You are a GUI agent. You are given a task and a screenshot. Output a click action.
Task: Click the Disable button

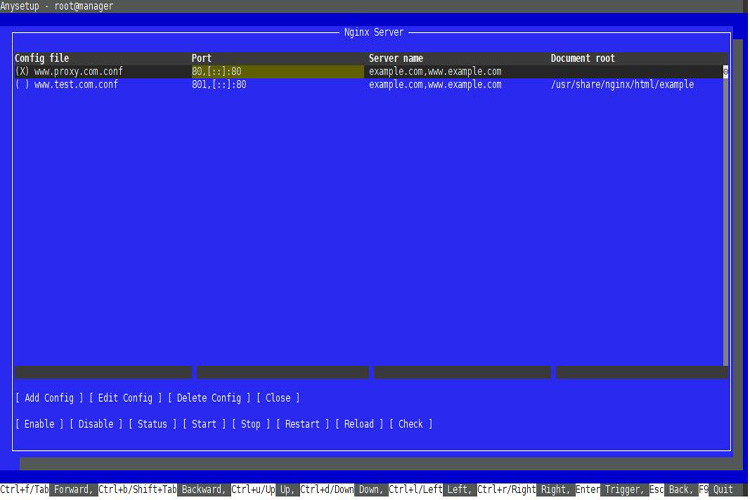pyautogui.click(x=96, y=424)
